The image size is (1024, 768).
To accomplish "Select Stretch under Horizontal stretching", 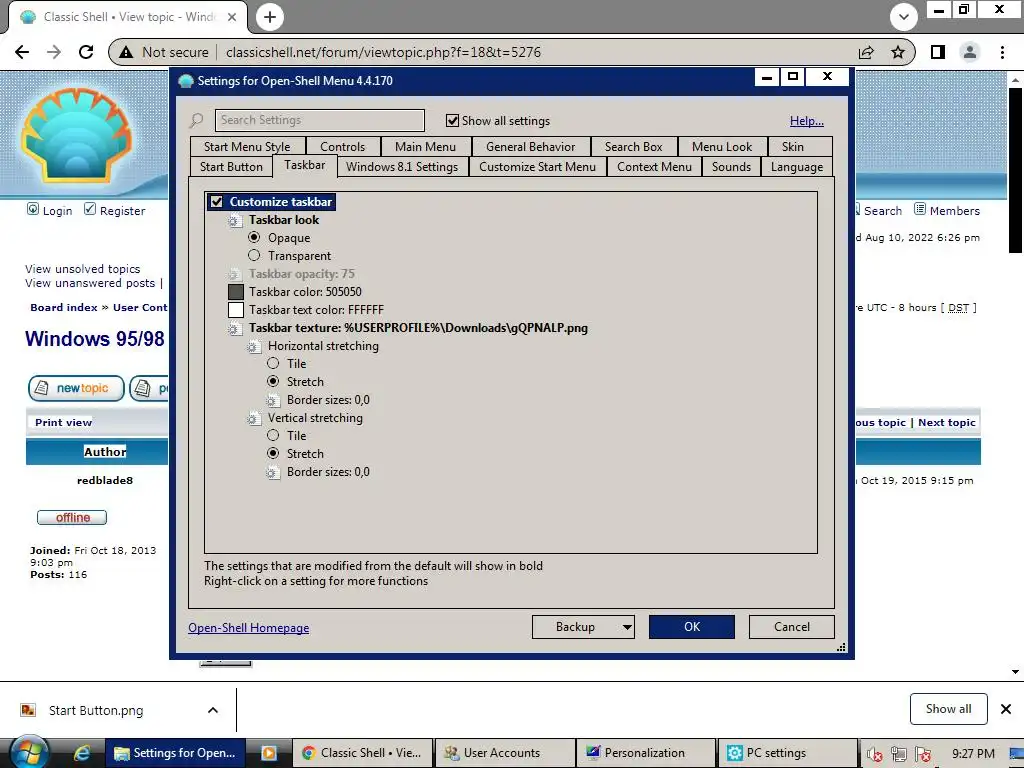I will point(273,381).
